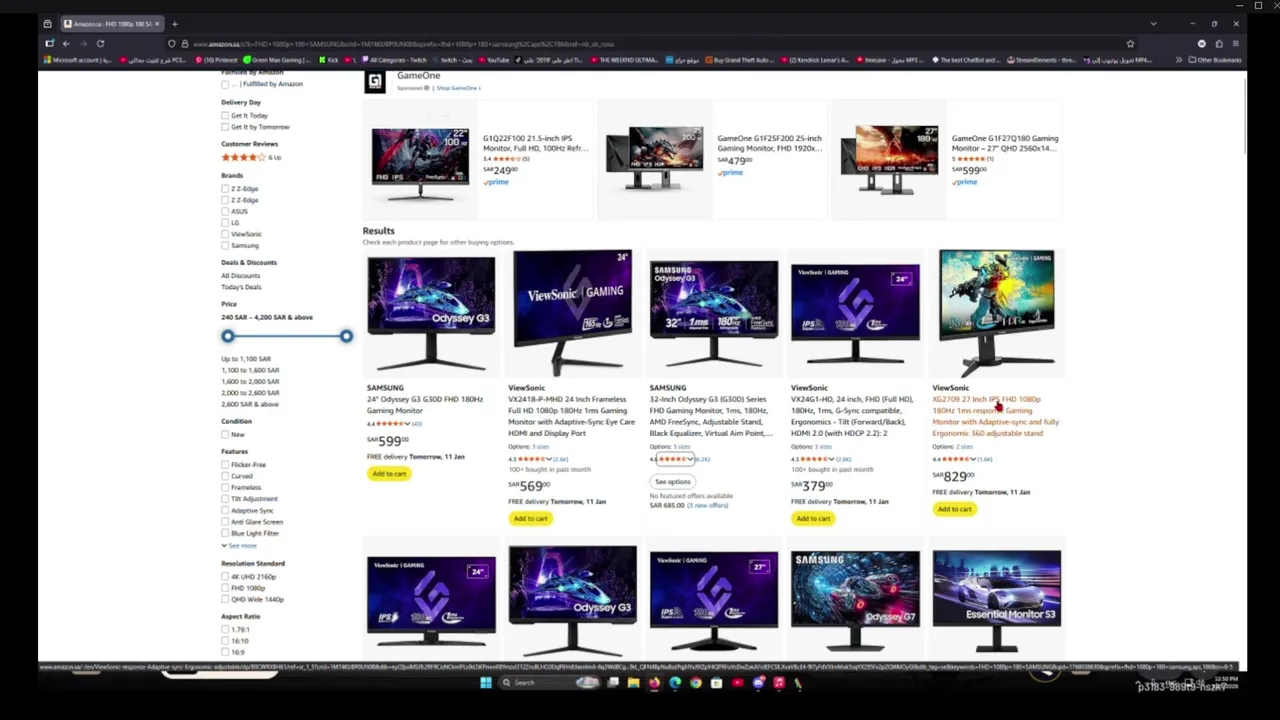Open the GameOne brand logo

tap(375, 83)
